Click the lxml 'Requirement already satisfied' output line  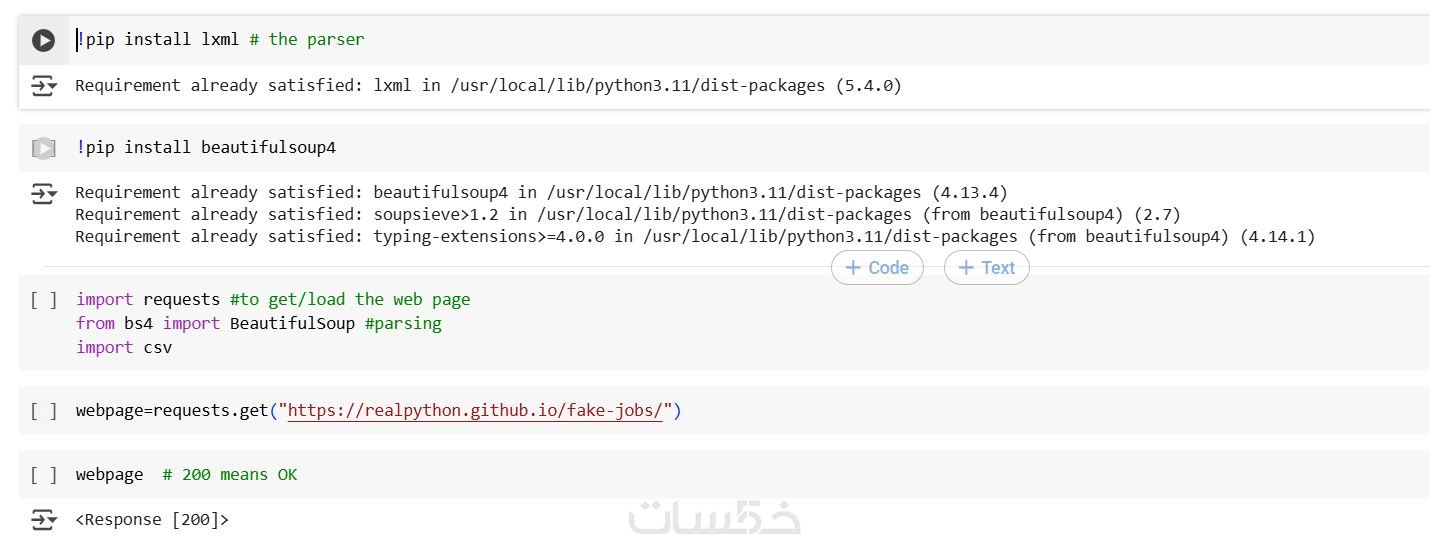point(488,86)
